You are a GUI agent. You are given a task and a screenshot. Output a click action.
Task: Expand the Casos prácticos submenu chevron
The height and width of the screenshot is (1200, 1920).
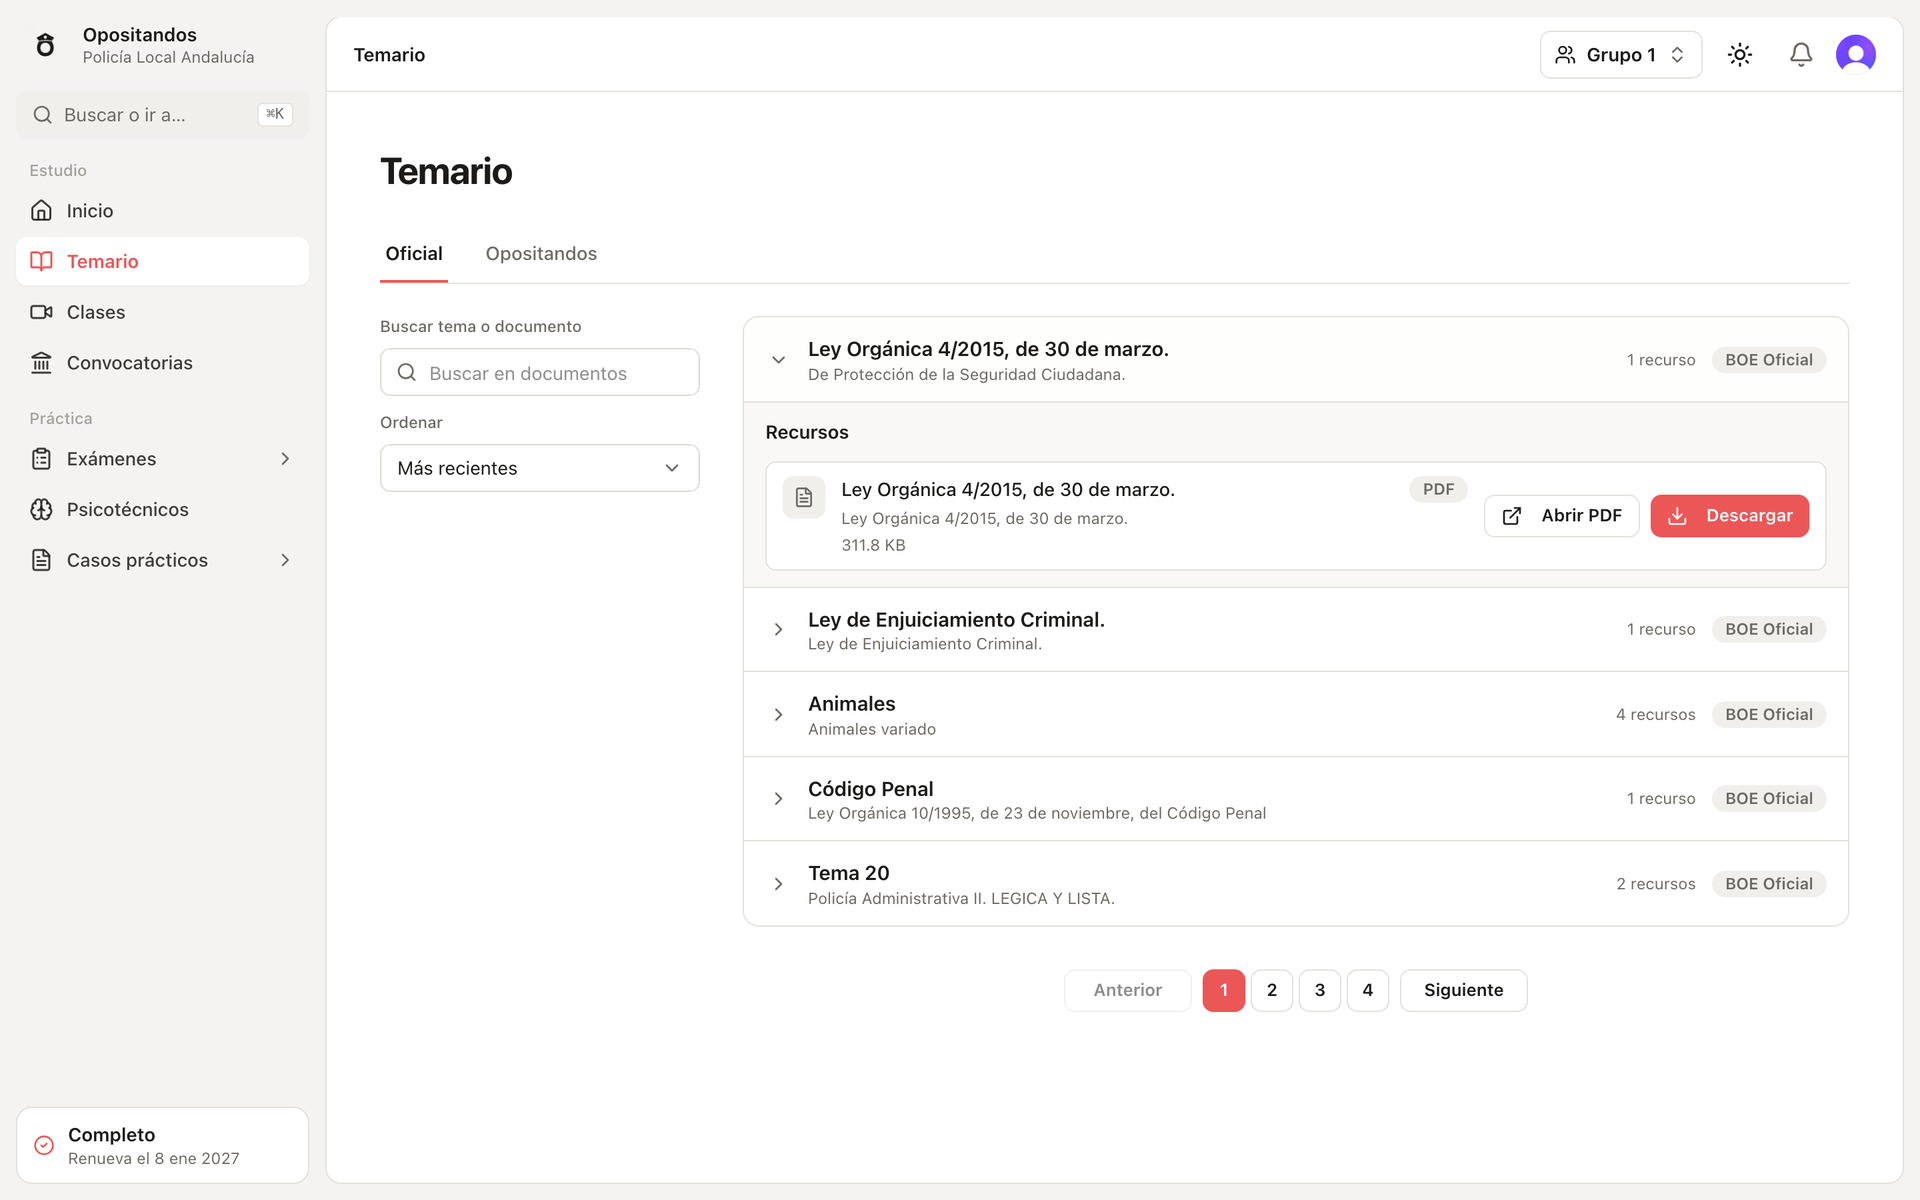[285, 560]
